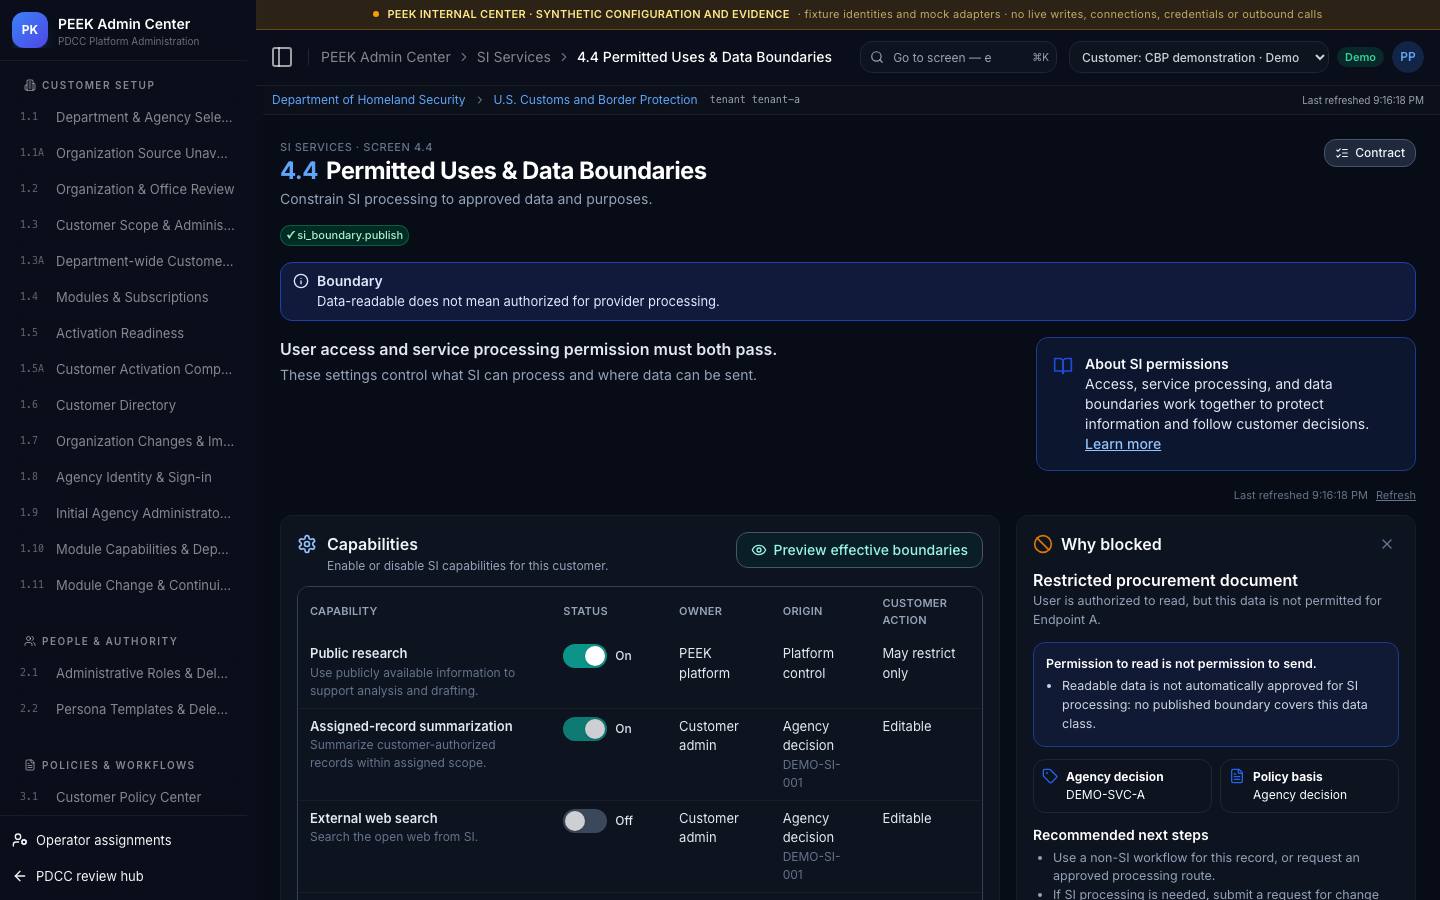Viewport: 1440px width, 900px height.
Task: Open Department of Homeland Security breadcrumb
Action: (x=368, y=100)
